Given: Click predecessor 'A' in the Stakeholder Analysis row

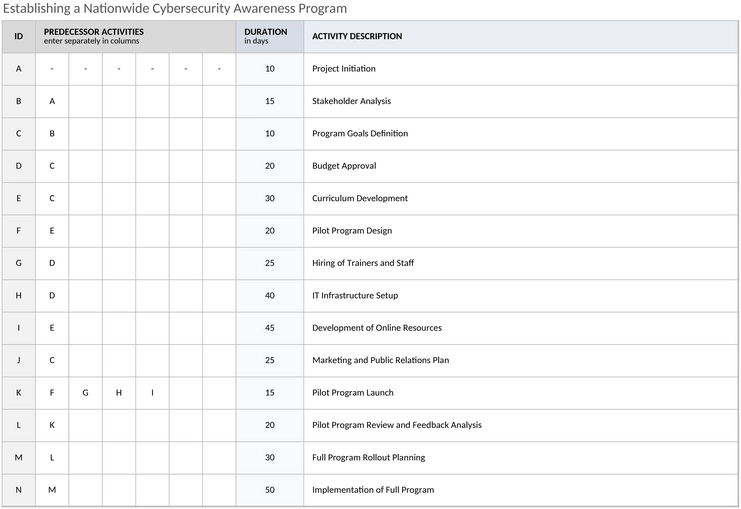Looking at the screenshot, I should click(x=52, y=101).
